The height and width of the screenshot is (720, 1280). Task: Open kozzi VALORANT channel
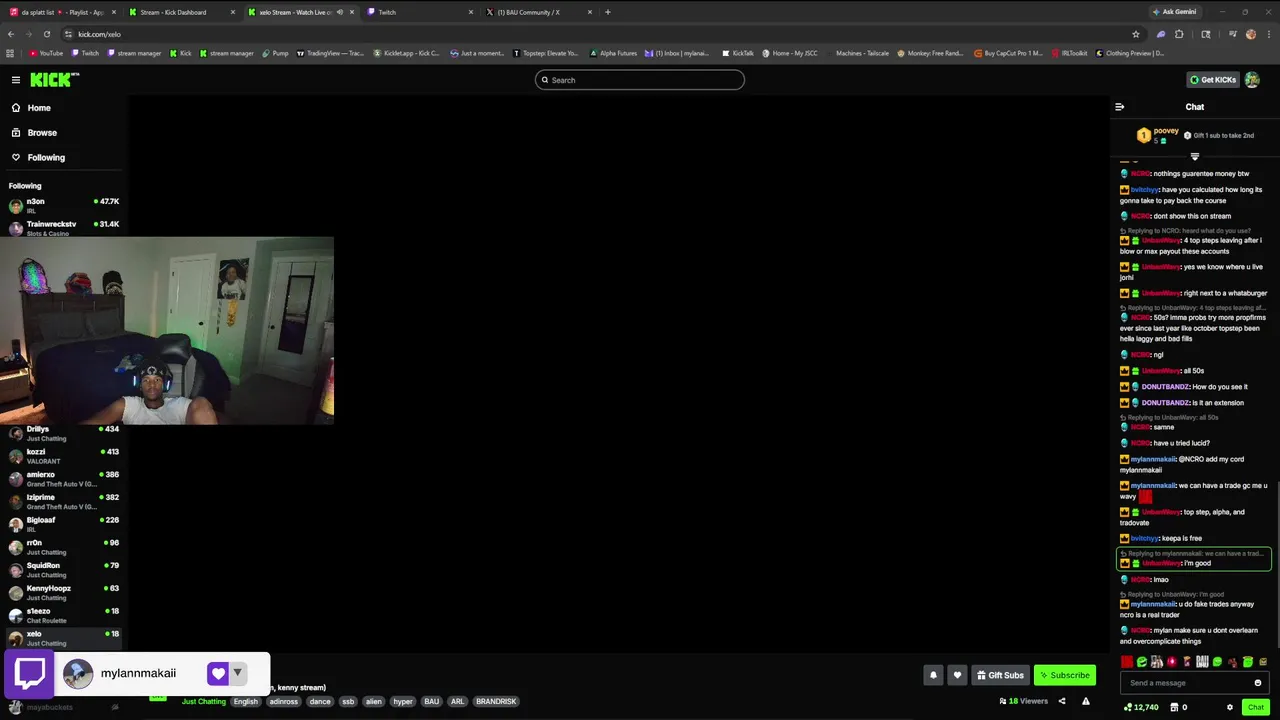point(62,456)
